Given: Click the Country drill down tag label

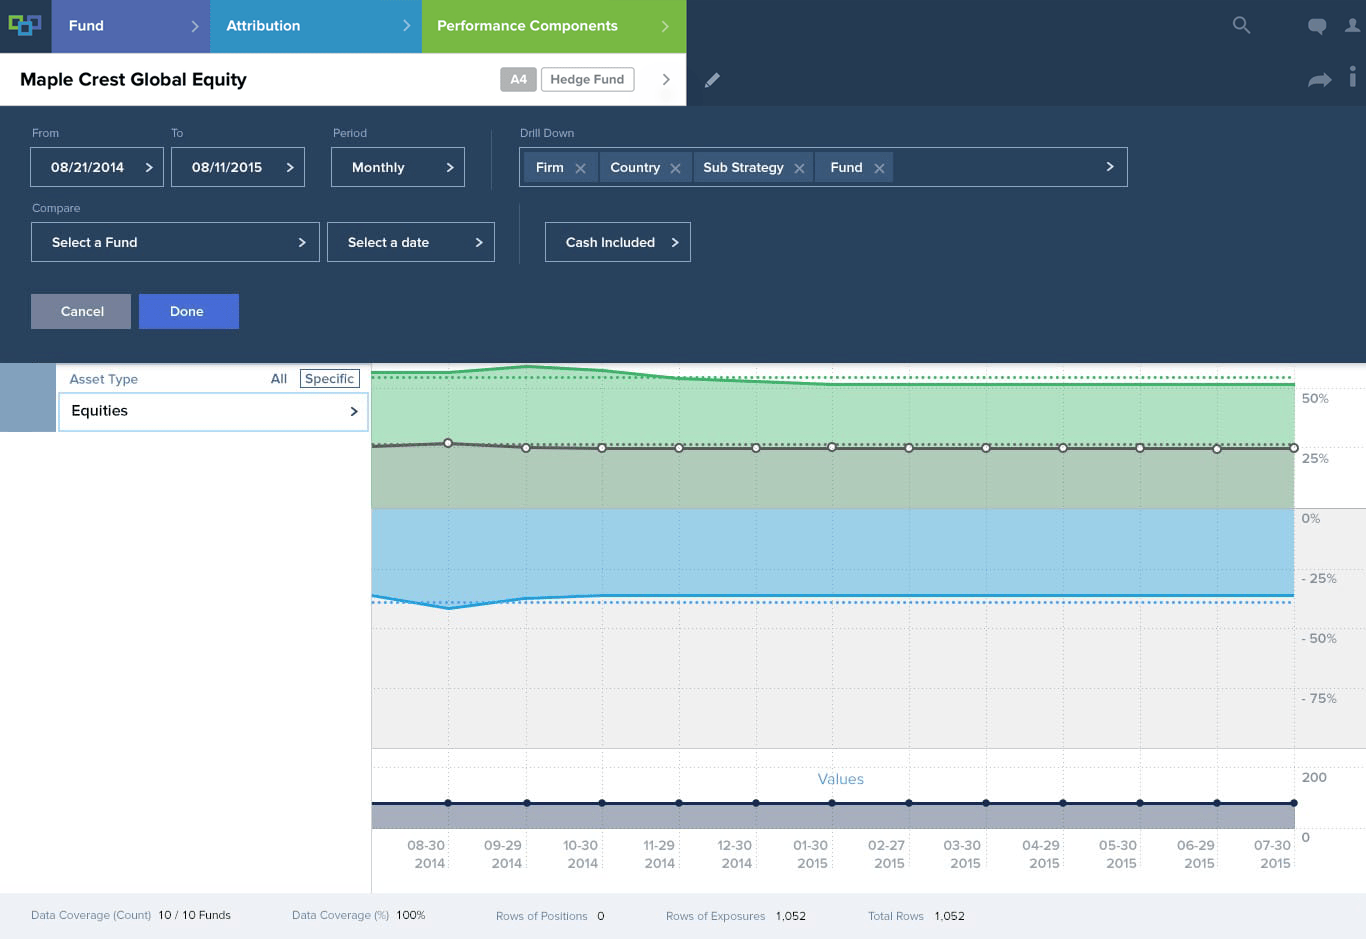Looking at the screenshot, I should [635, 167].
